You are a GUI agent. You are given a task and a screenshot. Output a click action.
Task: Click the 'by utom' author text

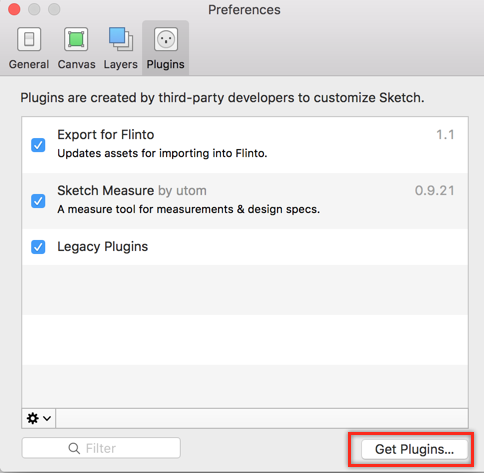(182, 191)
